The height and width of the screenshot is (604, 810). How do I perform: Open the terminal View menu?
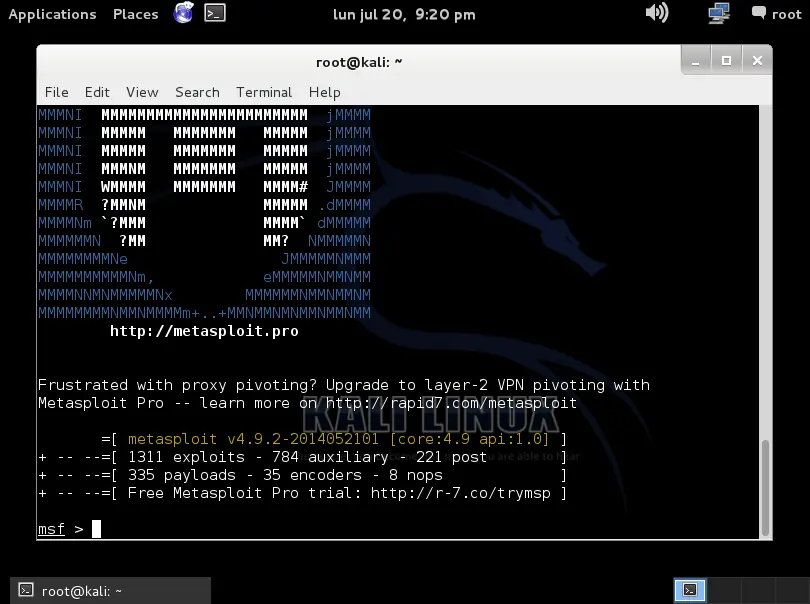pyautogui.click(x=142, y=92)
